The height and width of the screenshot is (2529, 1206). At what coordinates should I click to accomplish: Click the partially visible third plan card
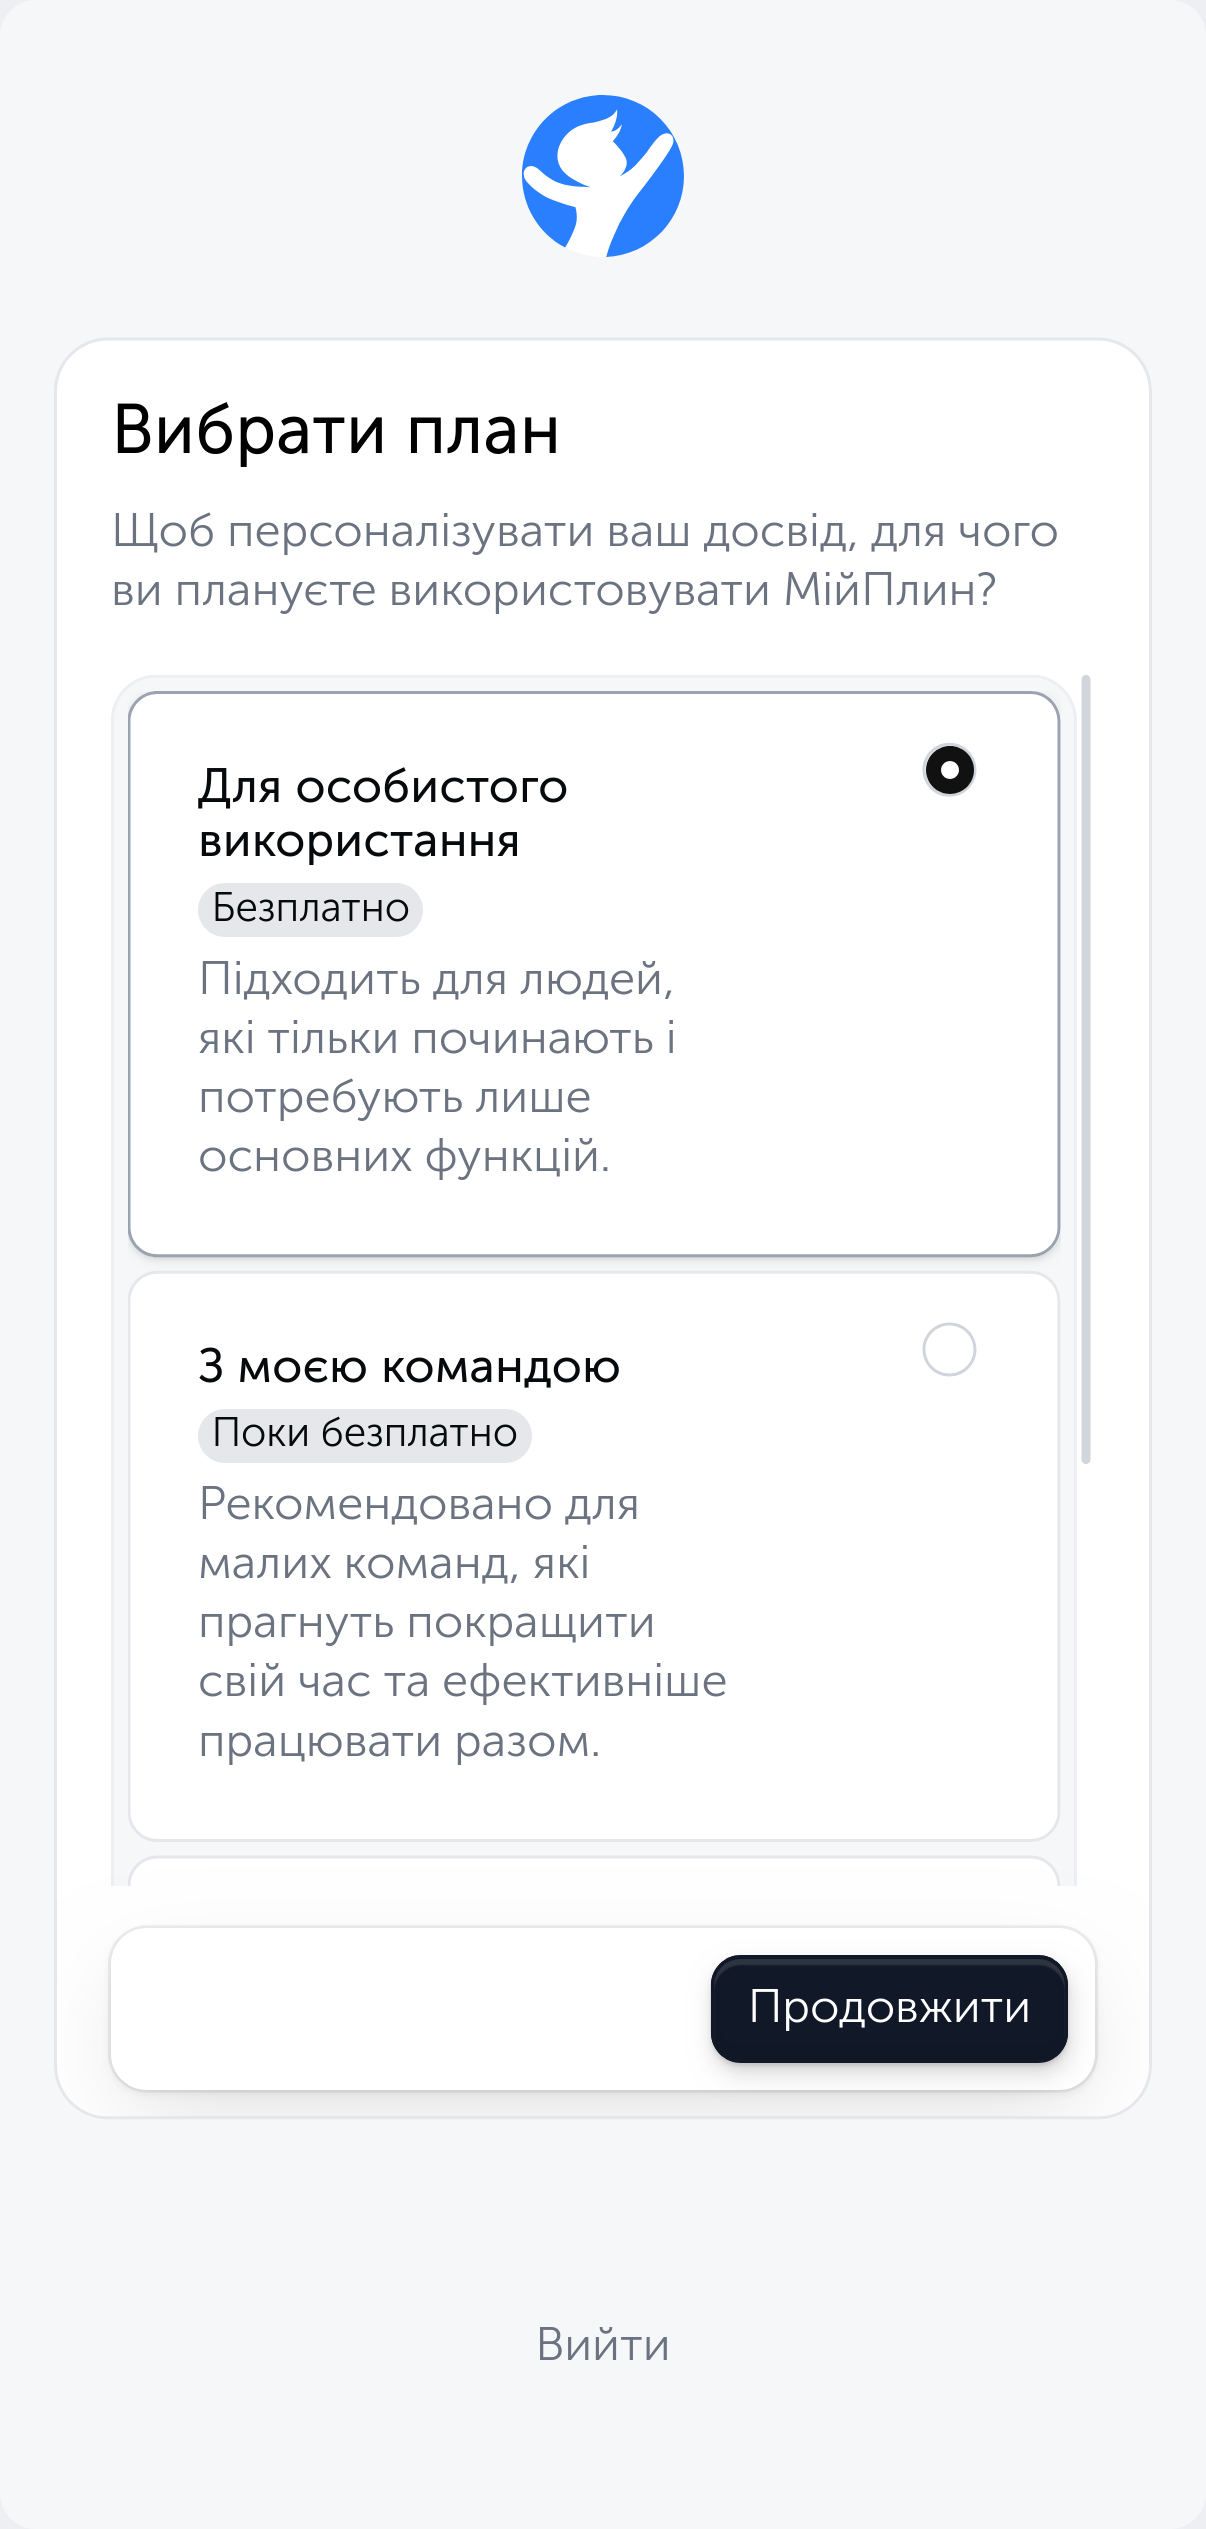pyautogui.click(x=594, y=1871)
